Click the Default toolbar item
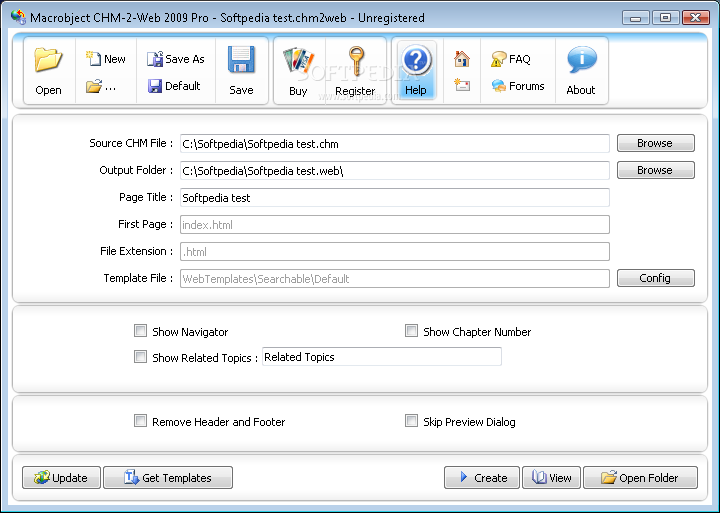Screen dimensions: 720x513 174,86
